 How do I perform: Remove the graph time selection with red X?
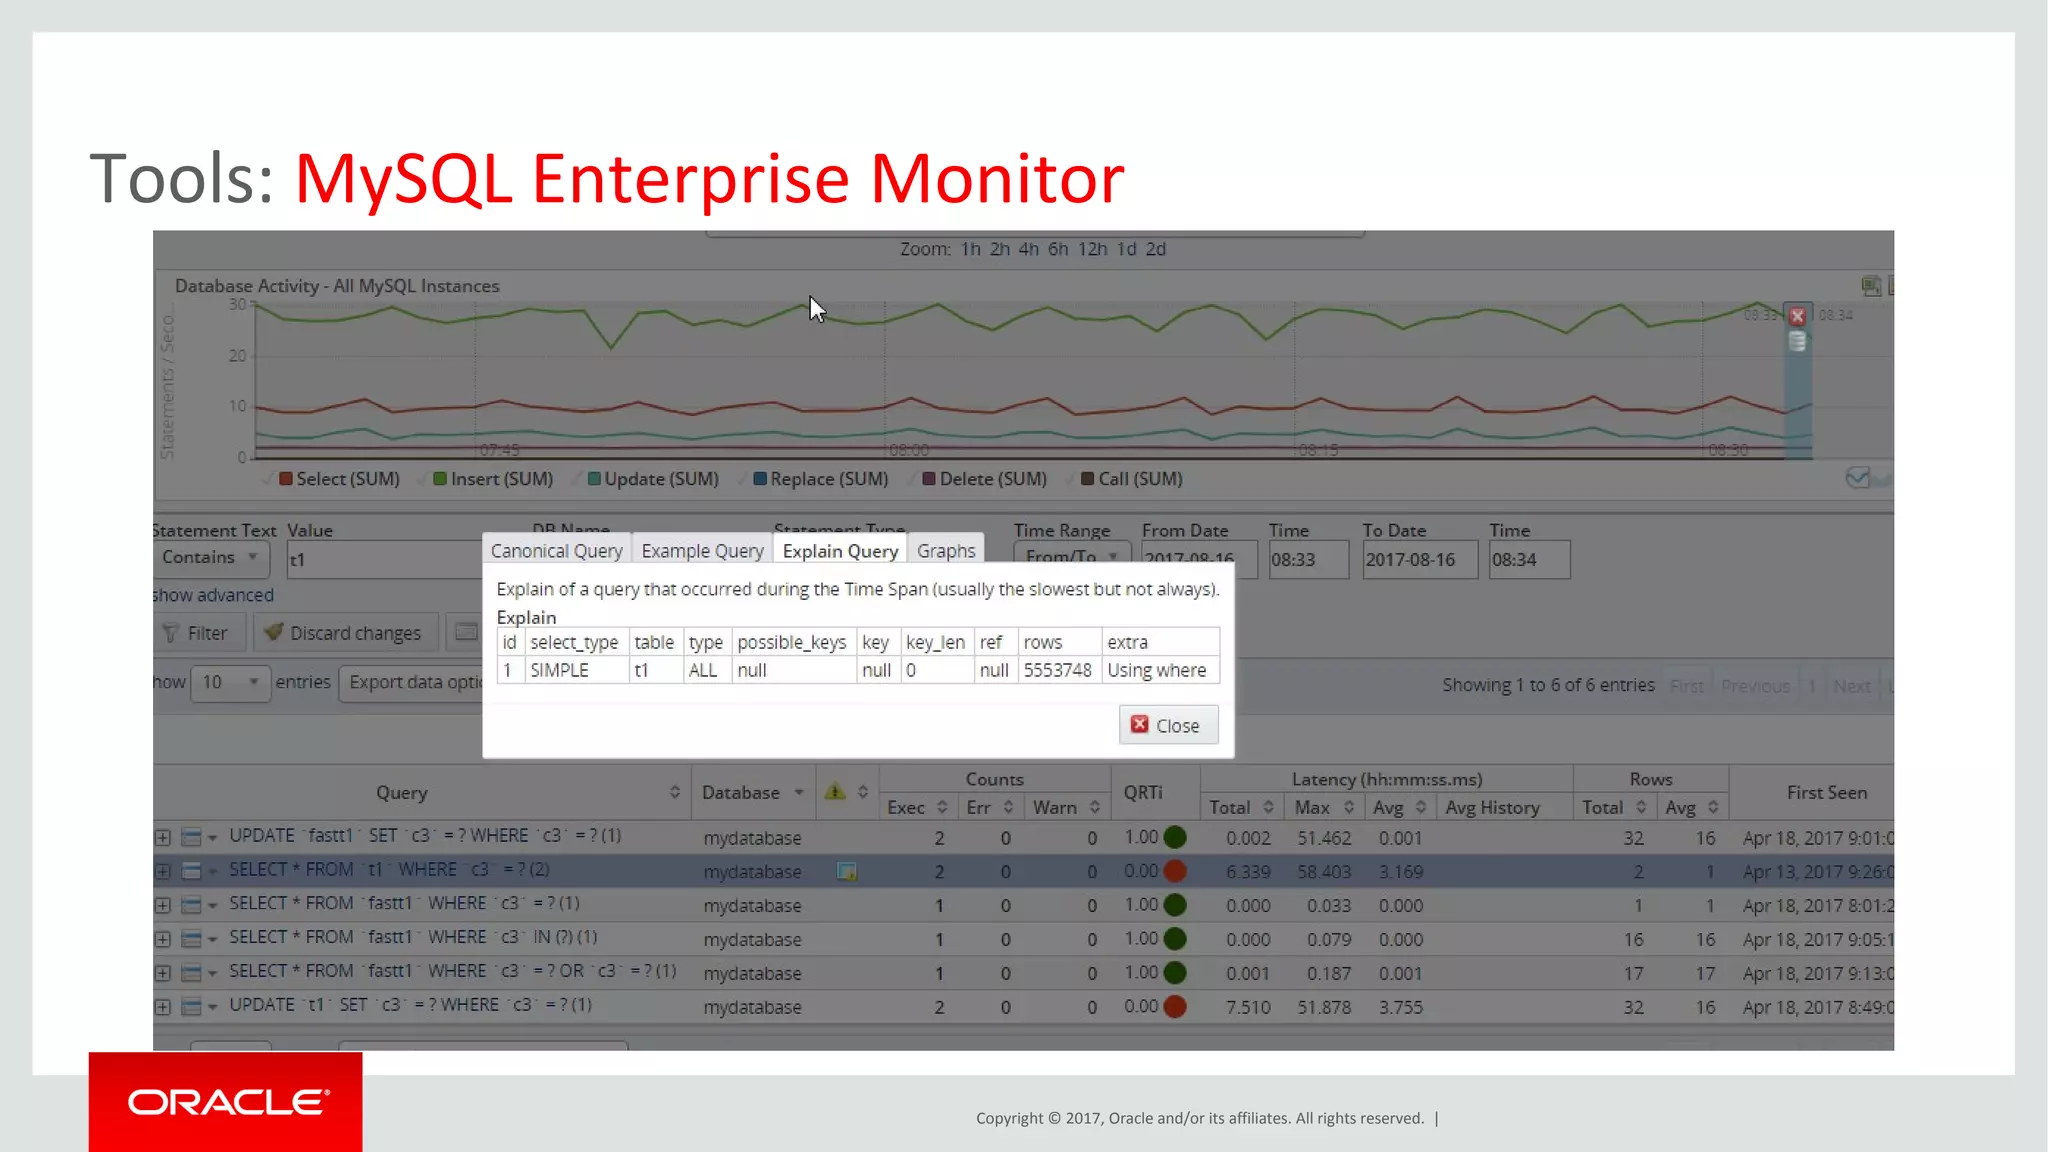[1797, 316]
